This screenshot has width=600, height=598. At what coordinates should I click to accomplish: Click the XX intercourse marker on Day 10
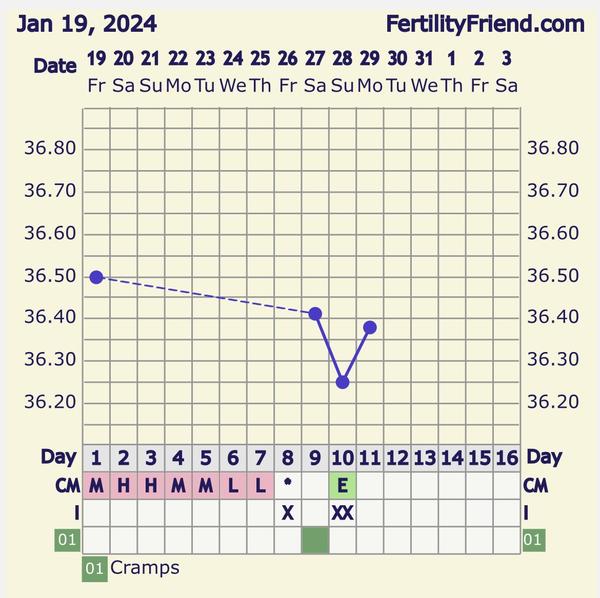coord(343,513)
